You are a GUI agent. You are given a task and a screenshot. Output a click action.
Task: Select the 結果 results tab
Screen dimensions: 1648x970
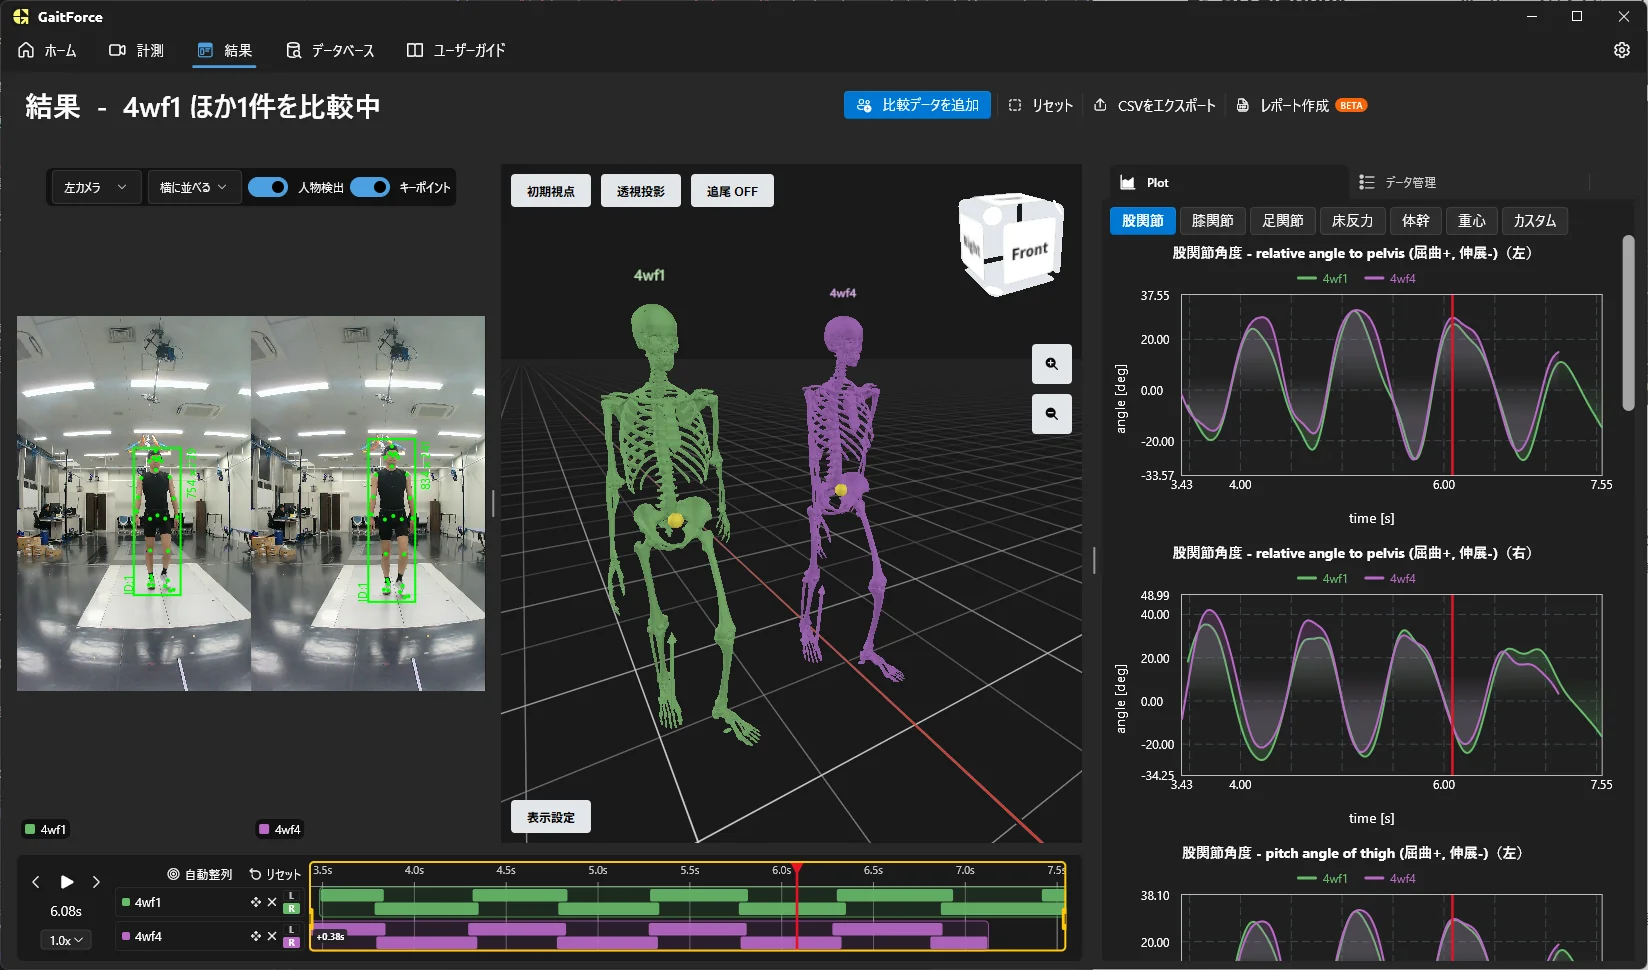(225, 50)
